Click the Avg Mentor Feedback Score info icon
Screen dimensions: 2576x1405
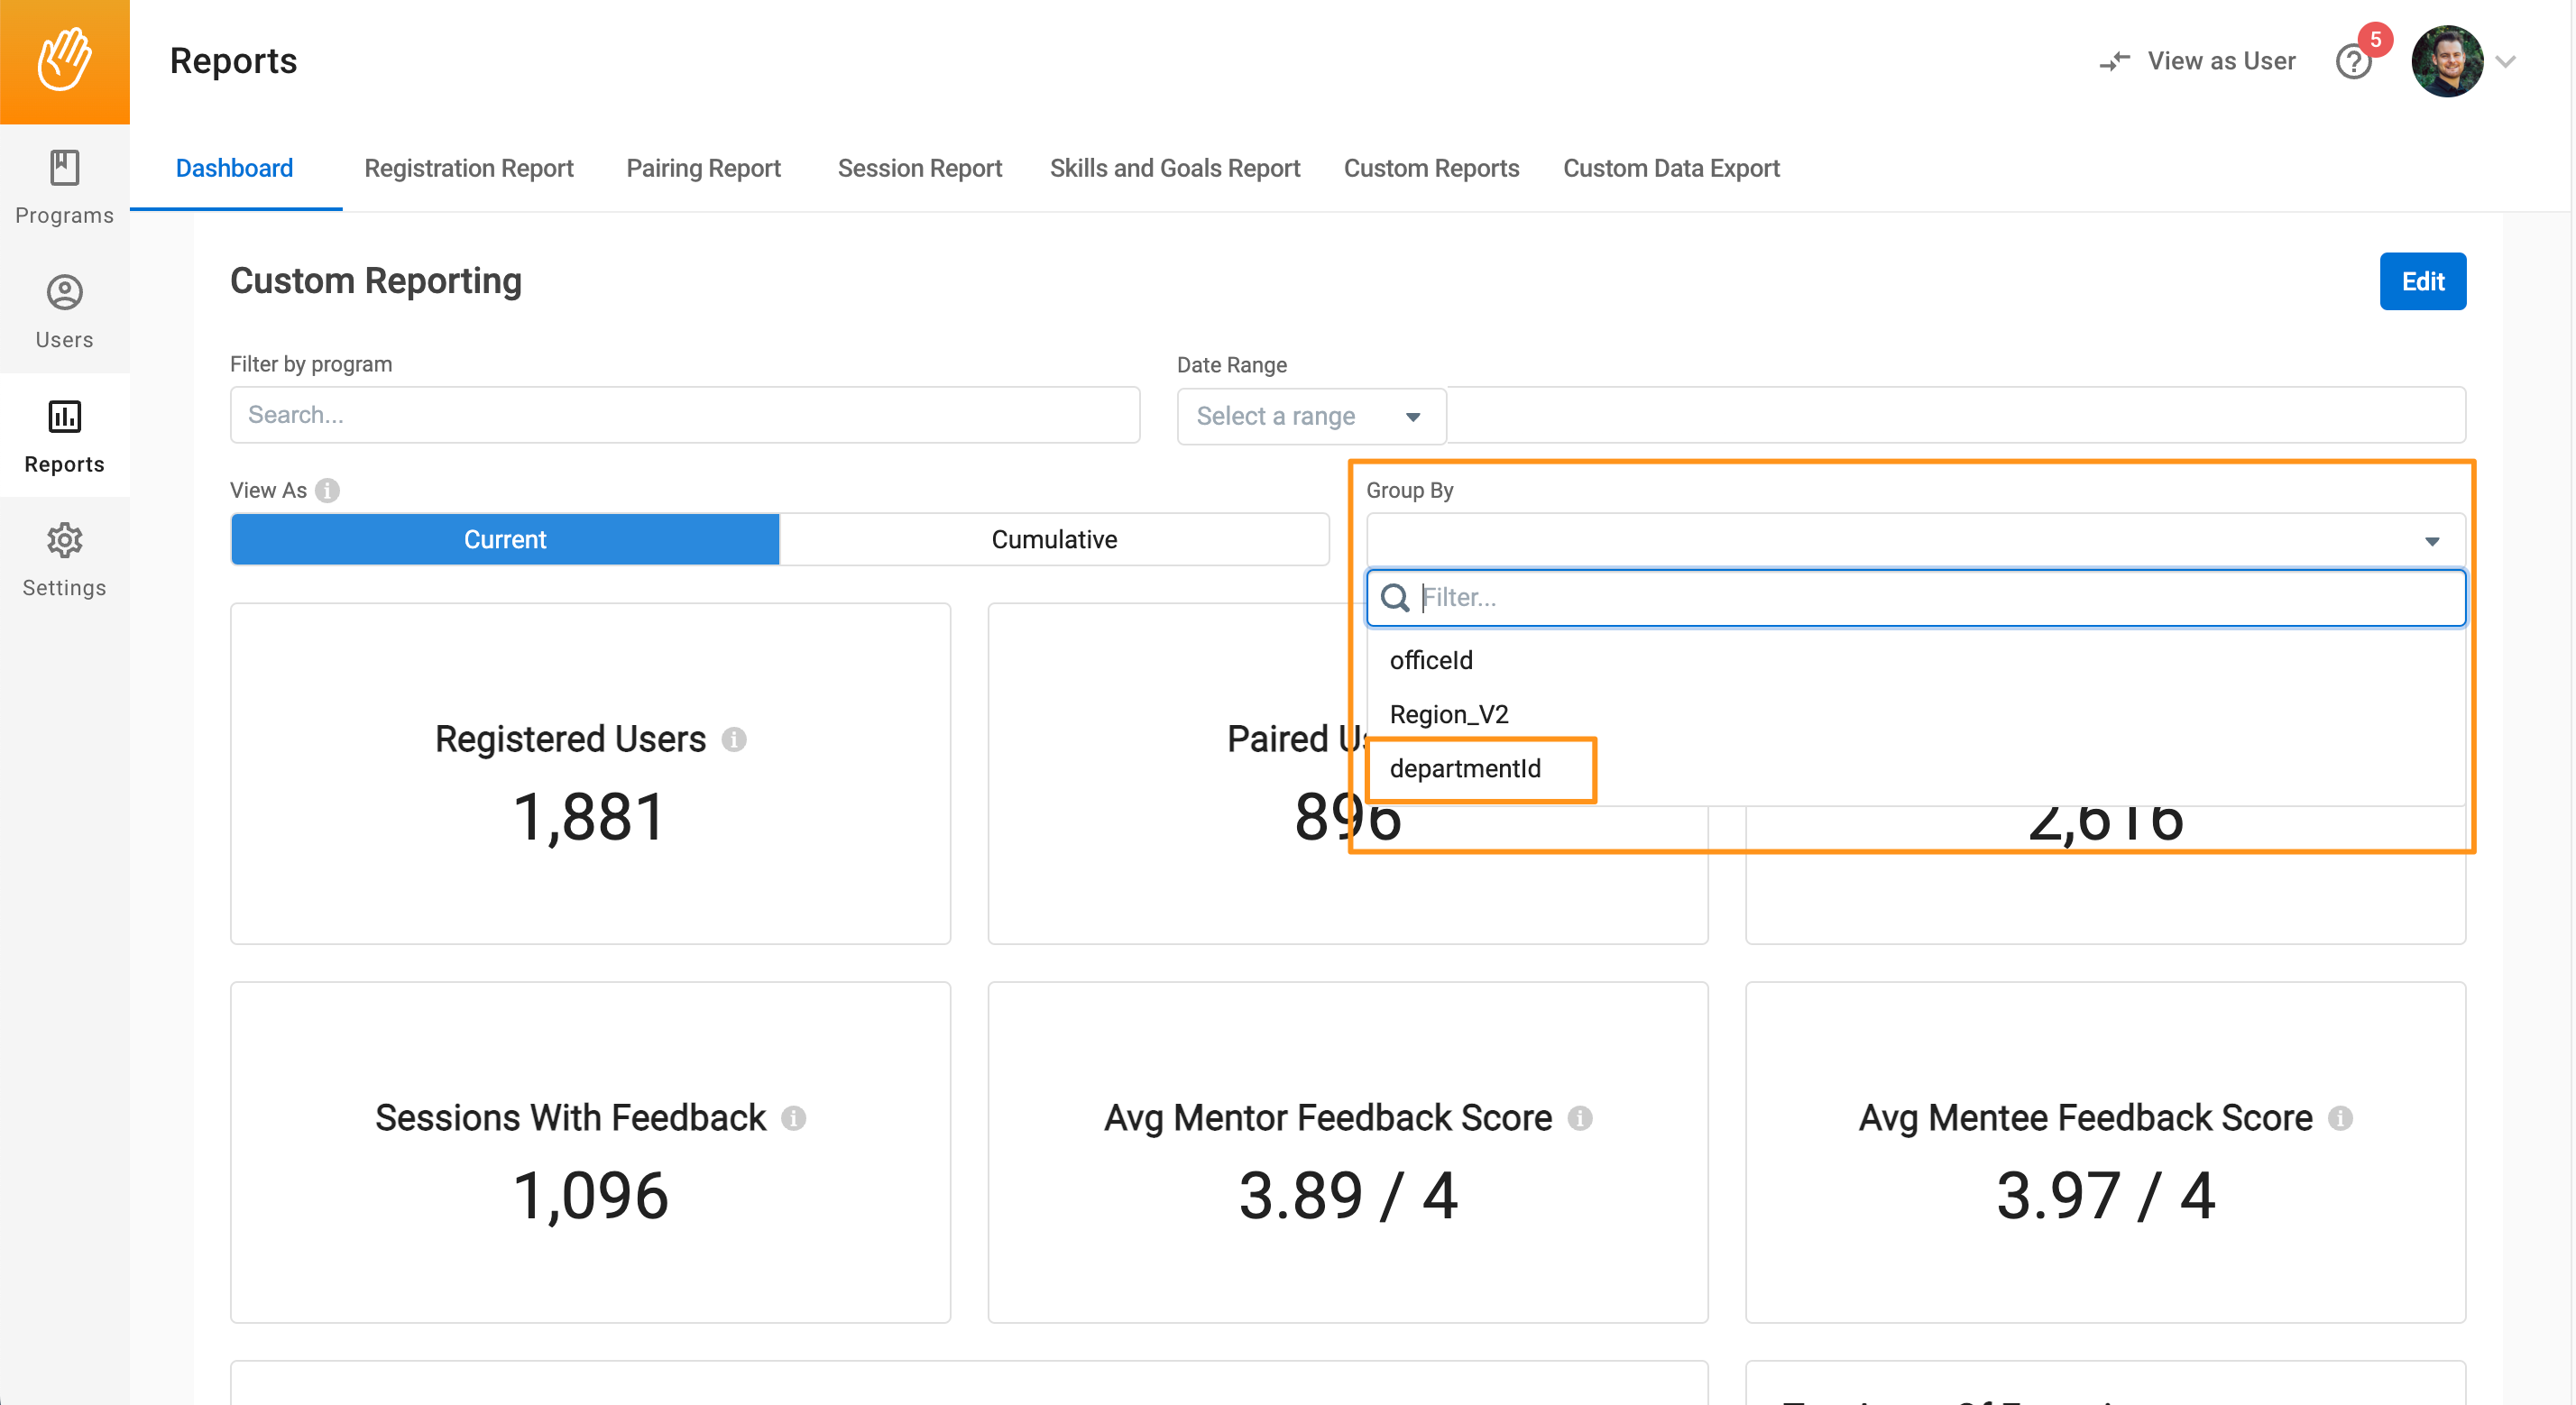[x=1580, y=1117]
